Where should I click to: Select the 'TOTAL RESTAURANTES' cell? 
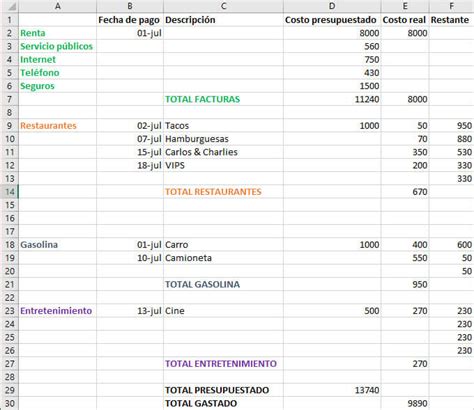point(223,192)
